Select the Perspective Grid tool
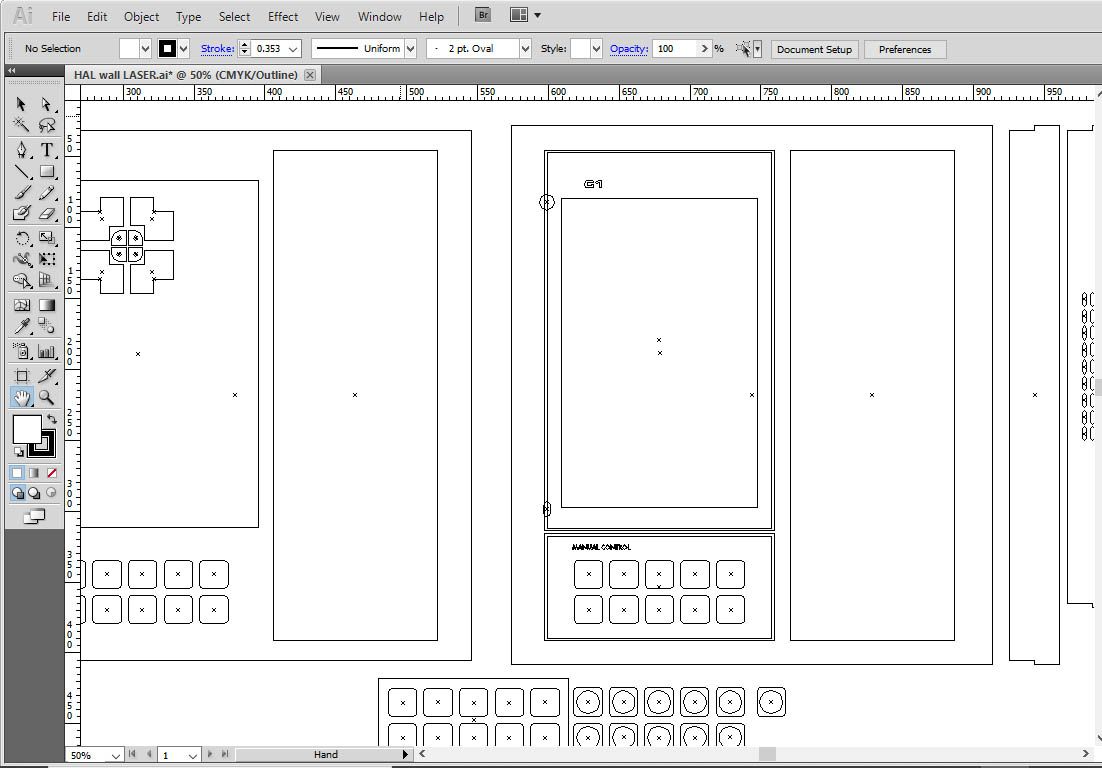 tap(46, 280)
